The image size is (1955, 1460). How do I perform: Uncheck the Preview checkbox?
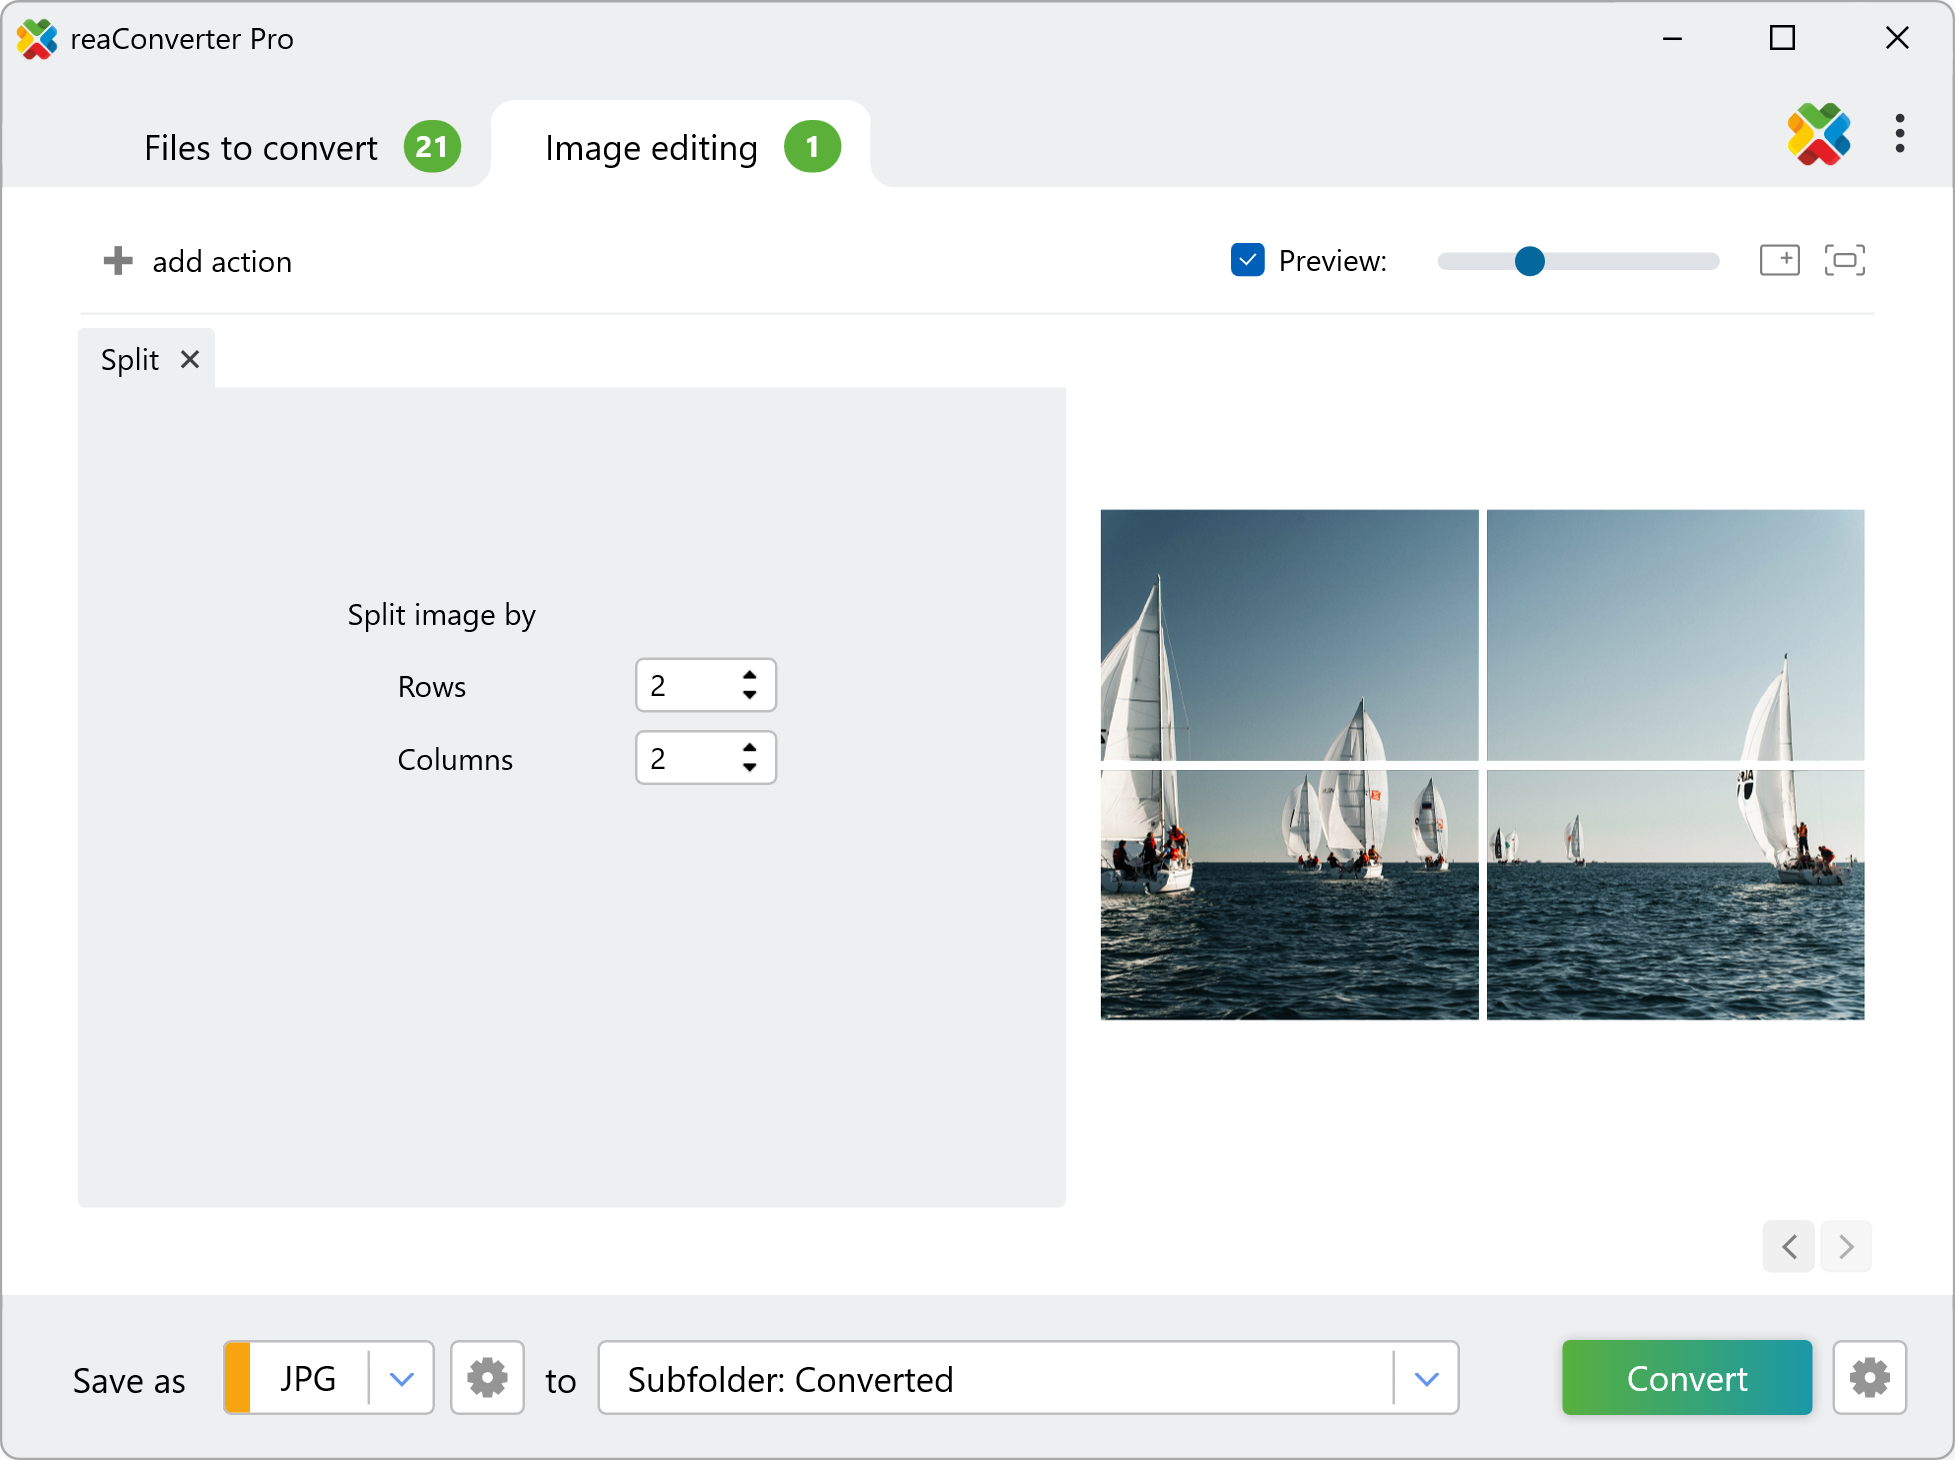point(1247,260)
